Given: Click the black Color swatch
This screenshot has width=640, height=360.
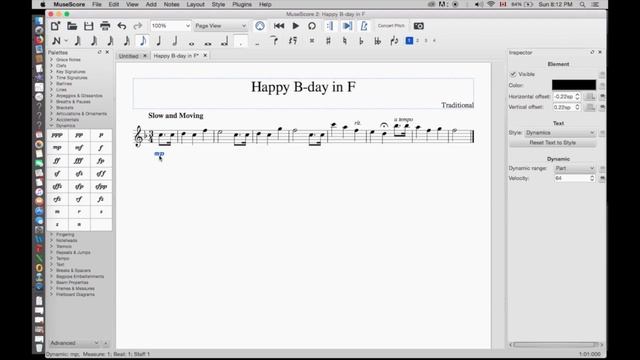Looking at the screenshot, I should point(574,85).
